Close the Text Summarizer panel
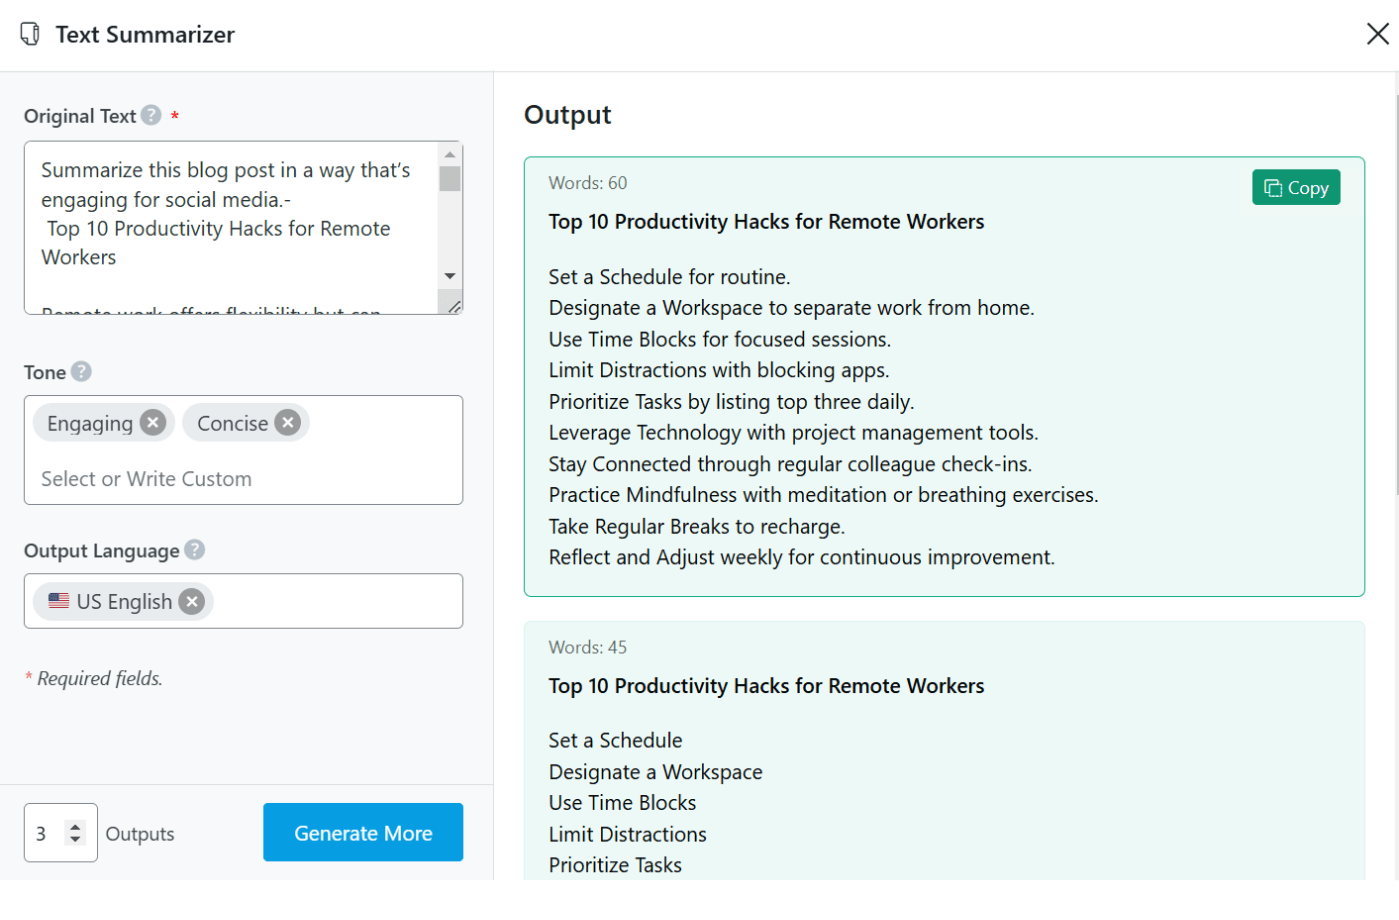 (x=1377, y=34)
